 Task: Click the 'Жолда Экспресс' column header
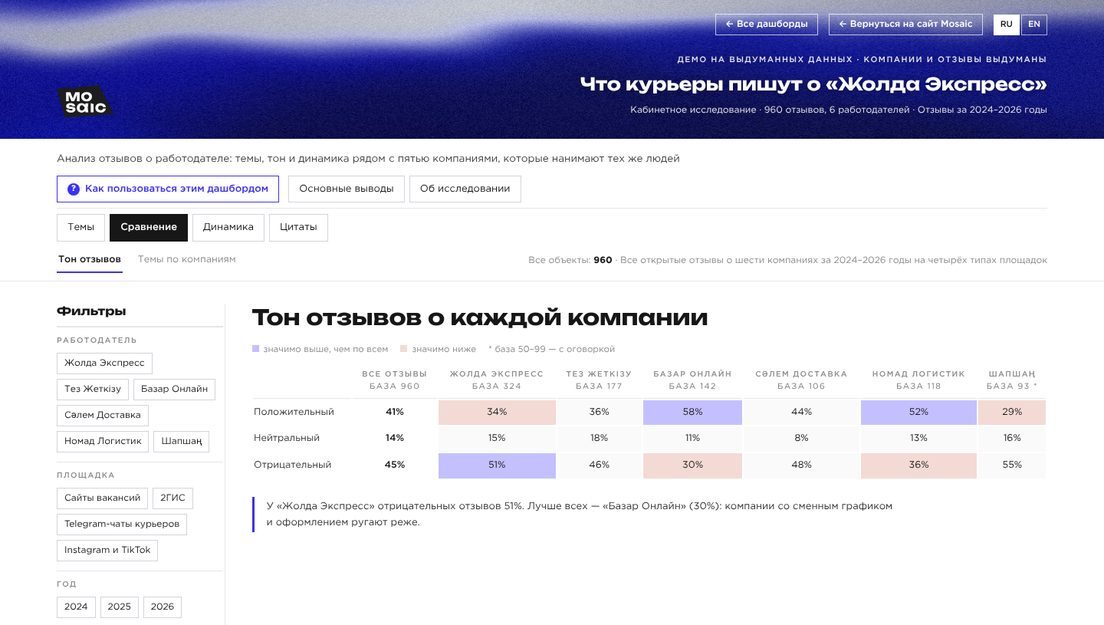coord(496,380)
